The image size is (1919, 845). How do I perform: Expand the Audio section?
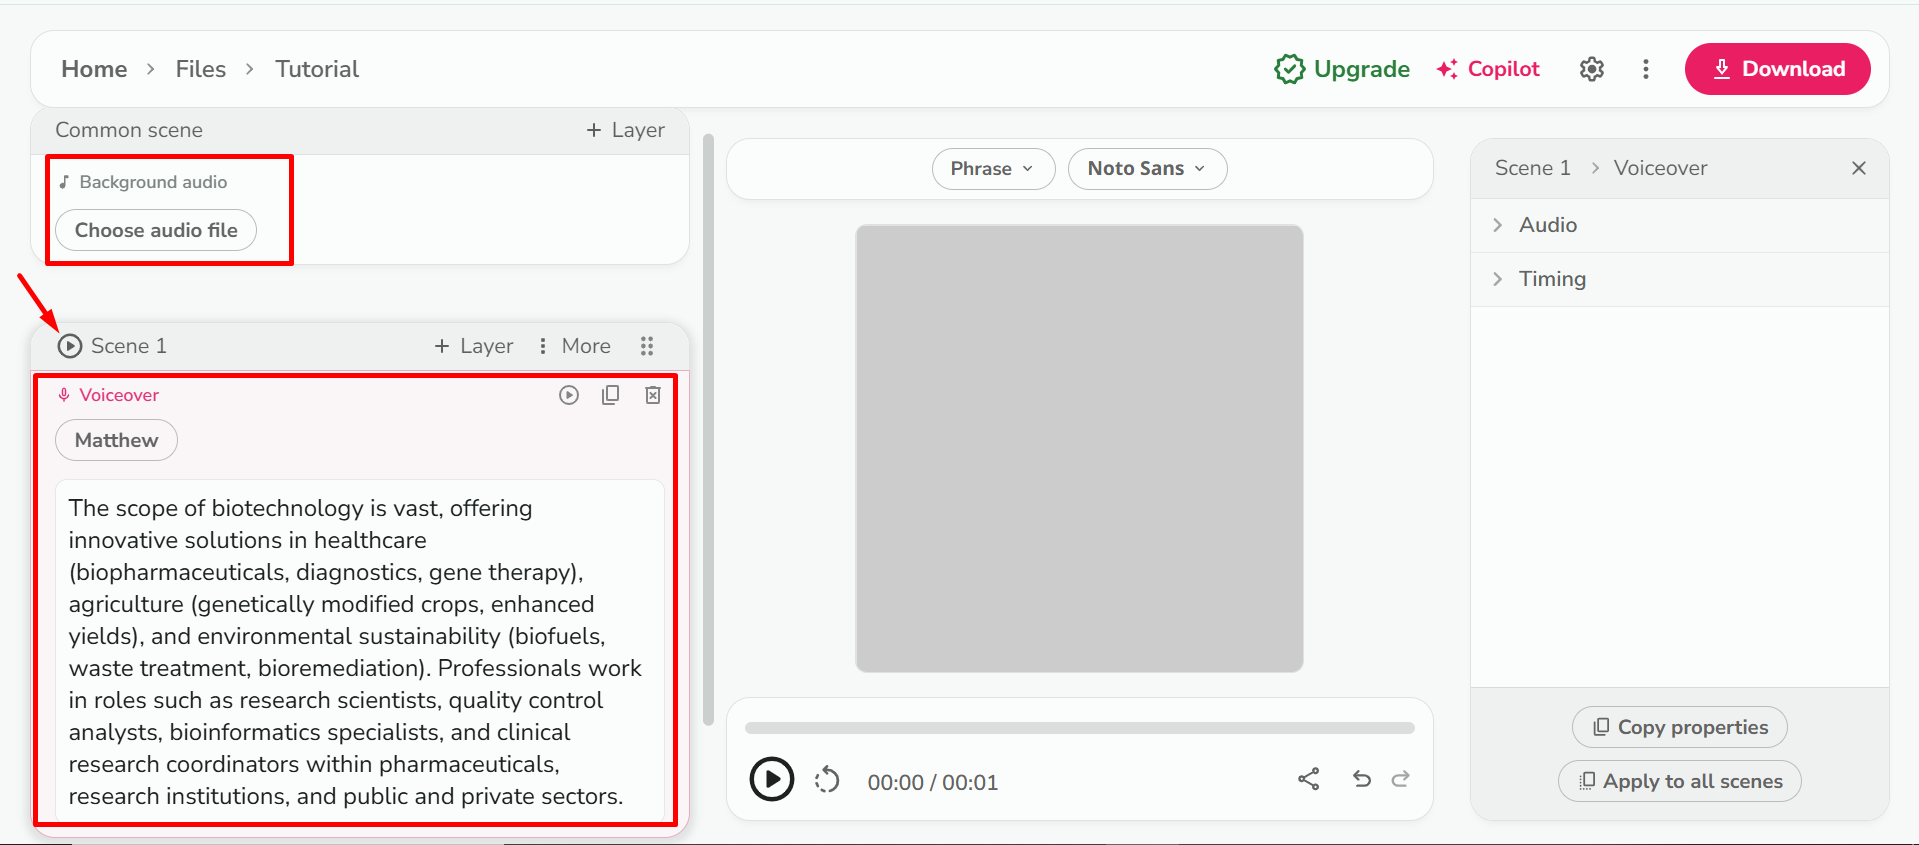(x=1680, y=225)
